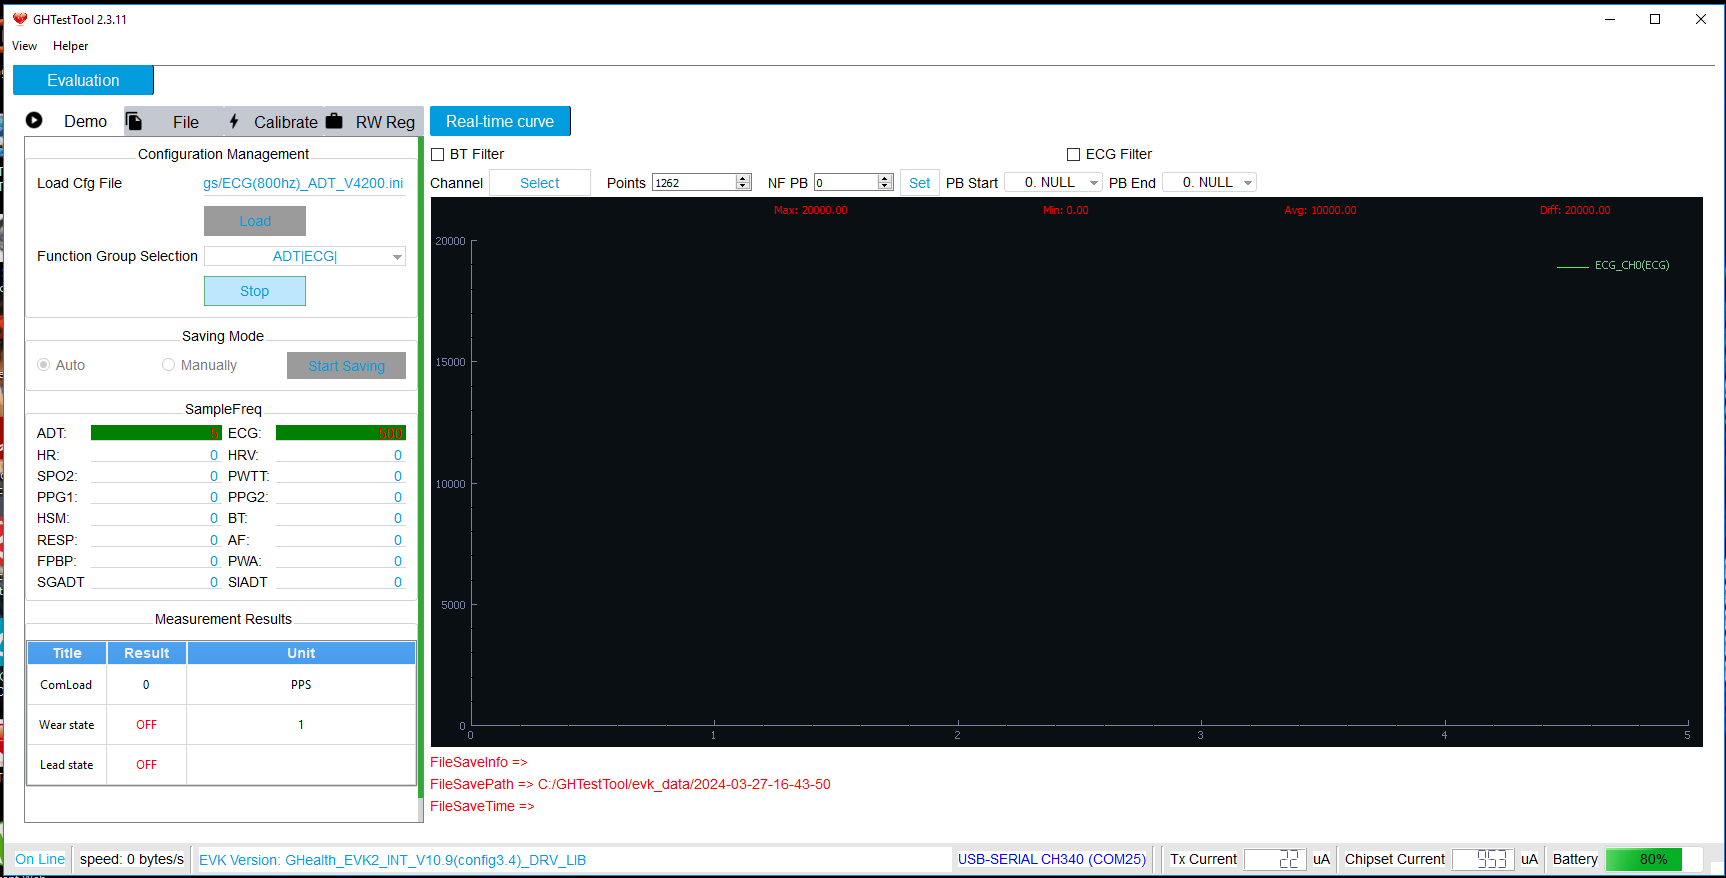Image resolution: width=1726 pixels, height=878 pixels.
Task: Decrease NF PB value with down arrow
Action: click(885, 186)
